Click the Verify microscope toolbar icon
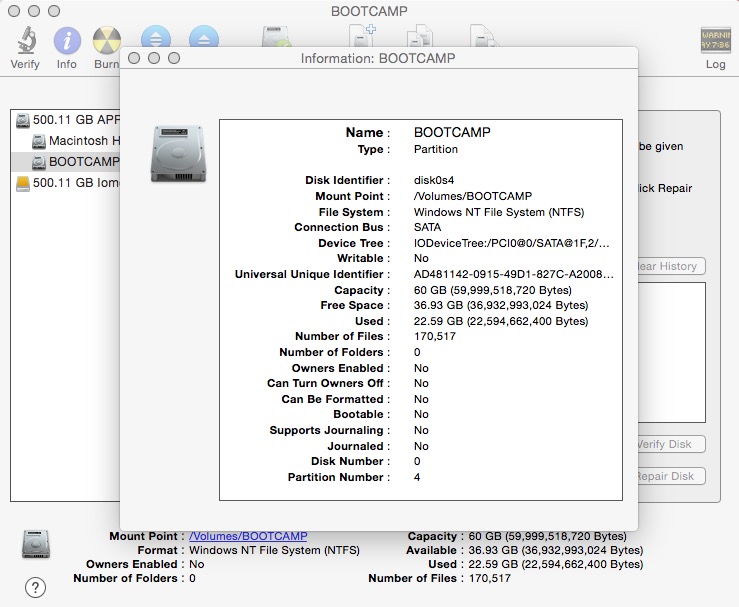Viewport: 739px width, 607px height. [x=26, y=40]
